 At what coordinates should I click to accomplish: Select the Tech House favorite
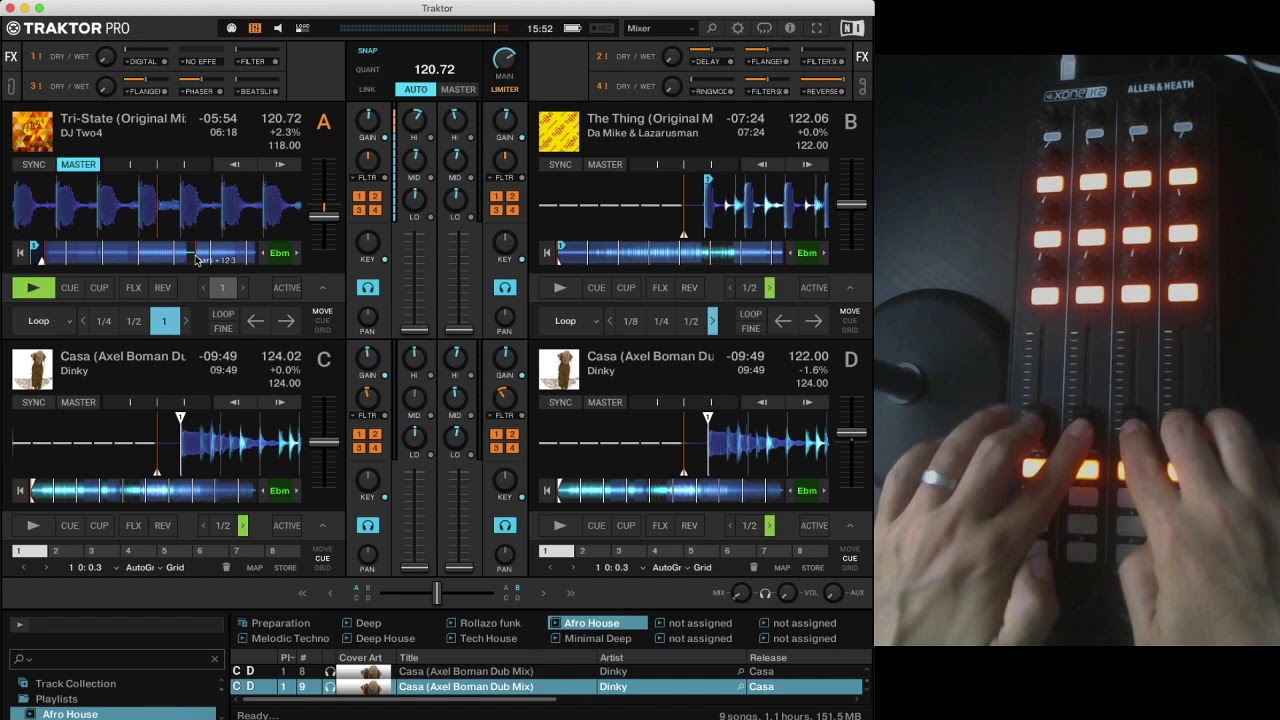click(482, 639)
